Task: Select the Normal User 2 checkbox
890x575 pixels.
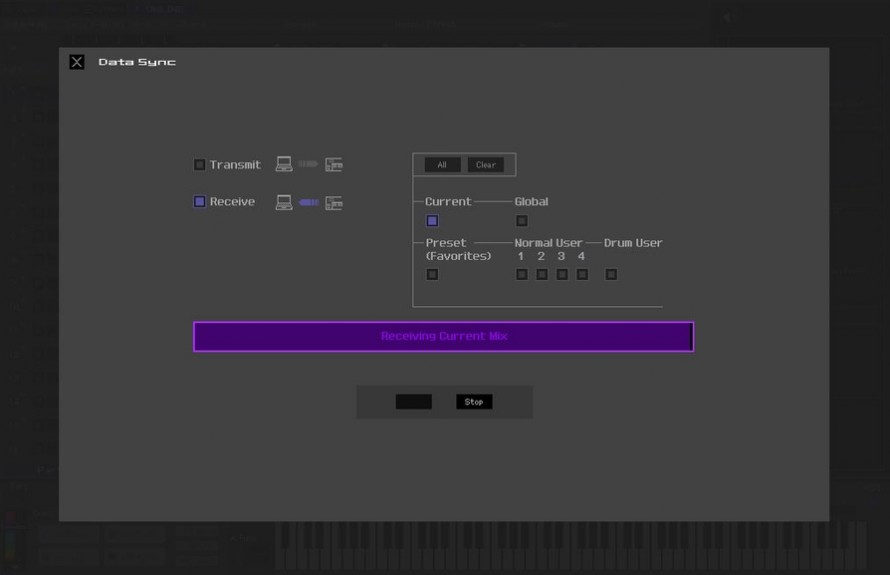Action: click(541, 275)
